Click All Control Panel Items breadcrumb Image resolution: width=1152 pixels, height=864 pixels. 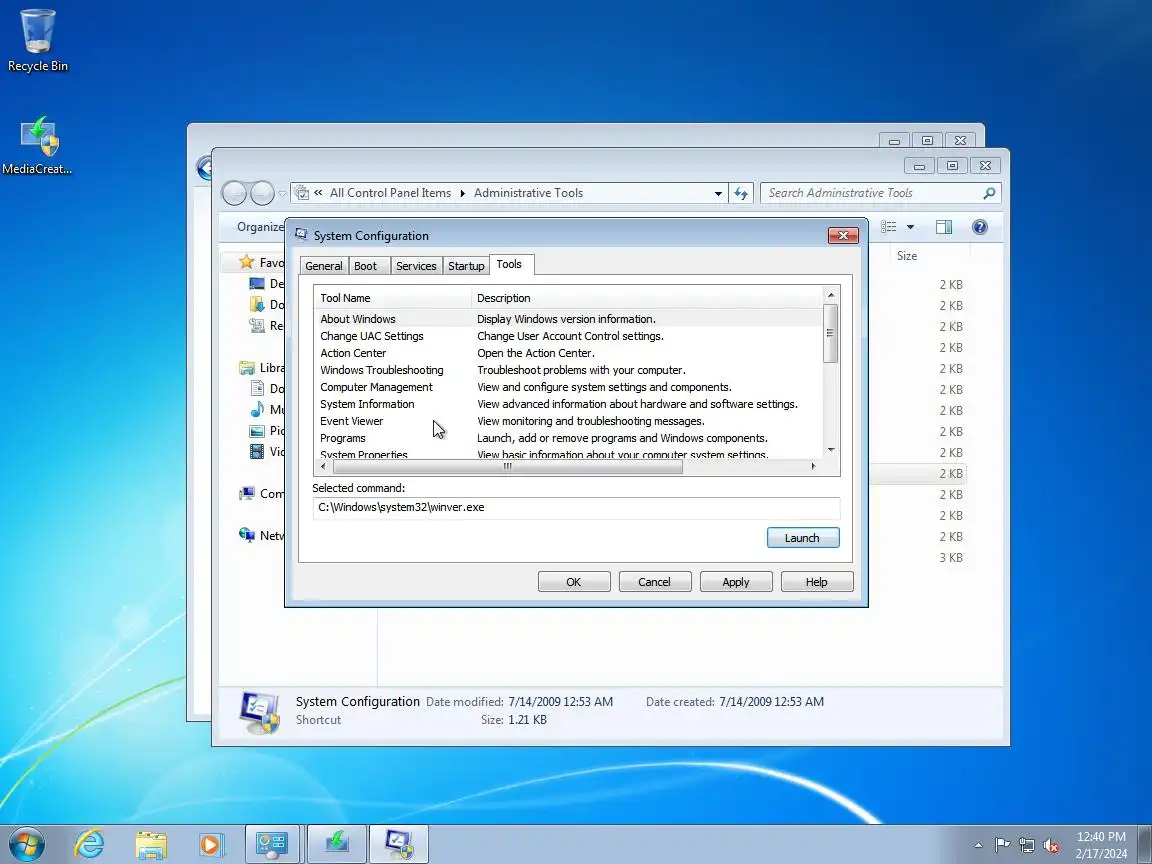coord(390,193)
